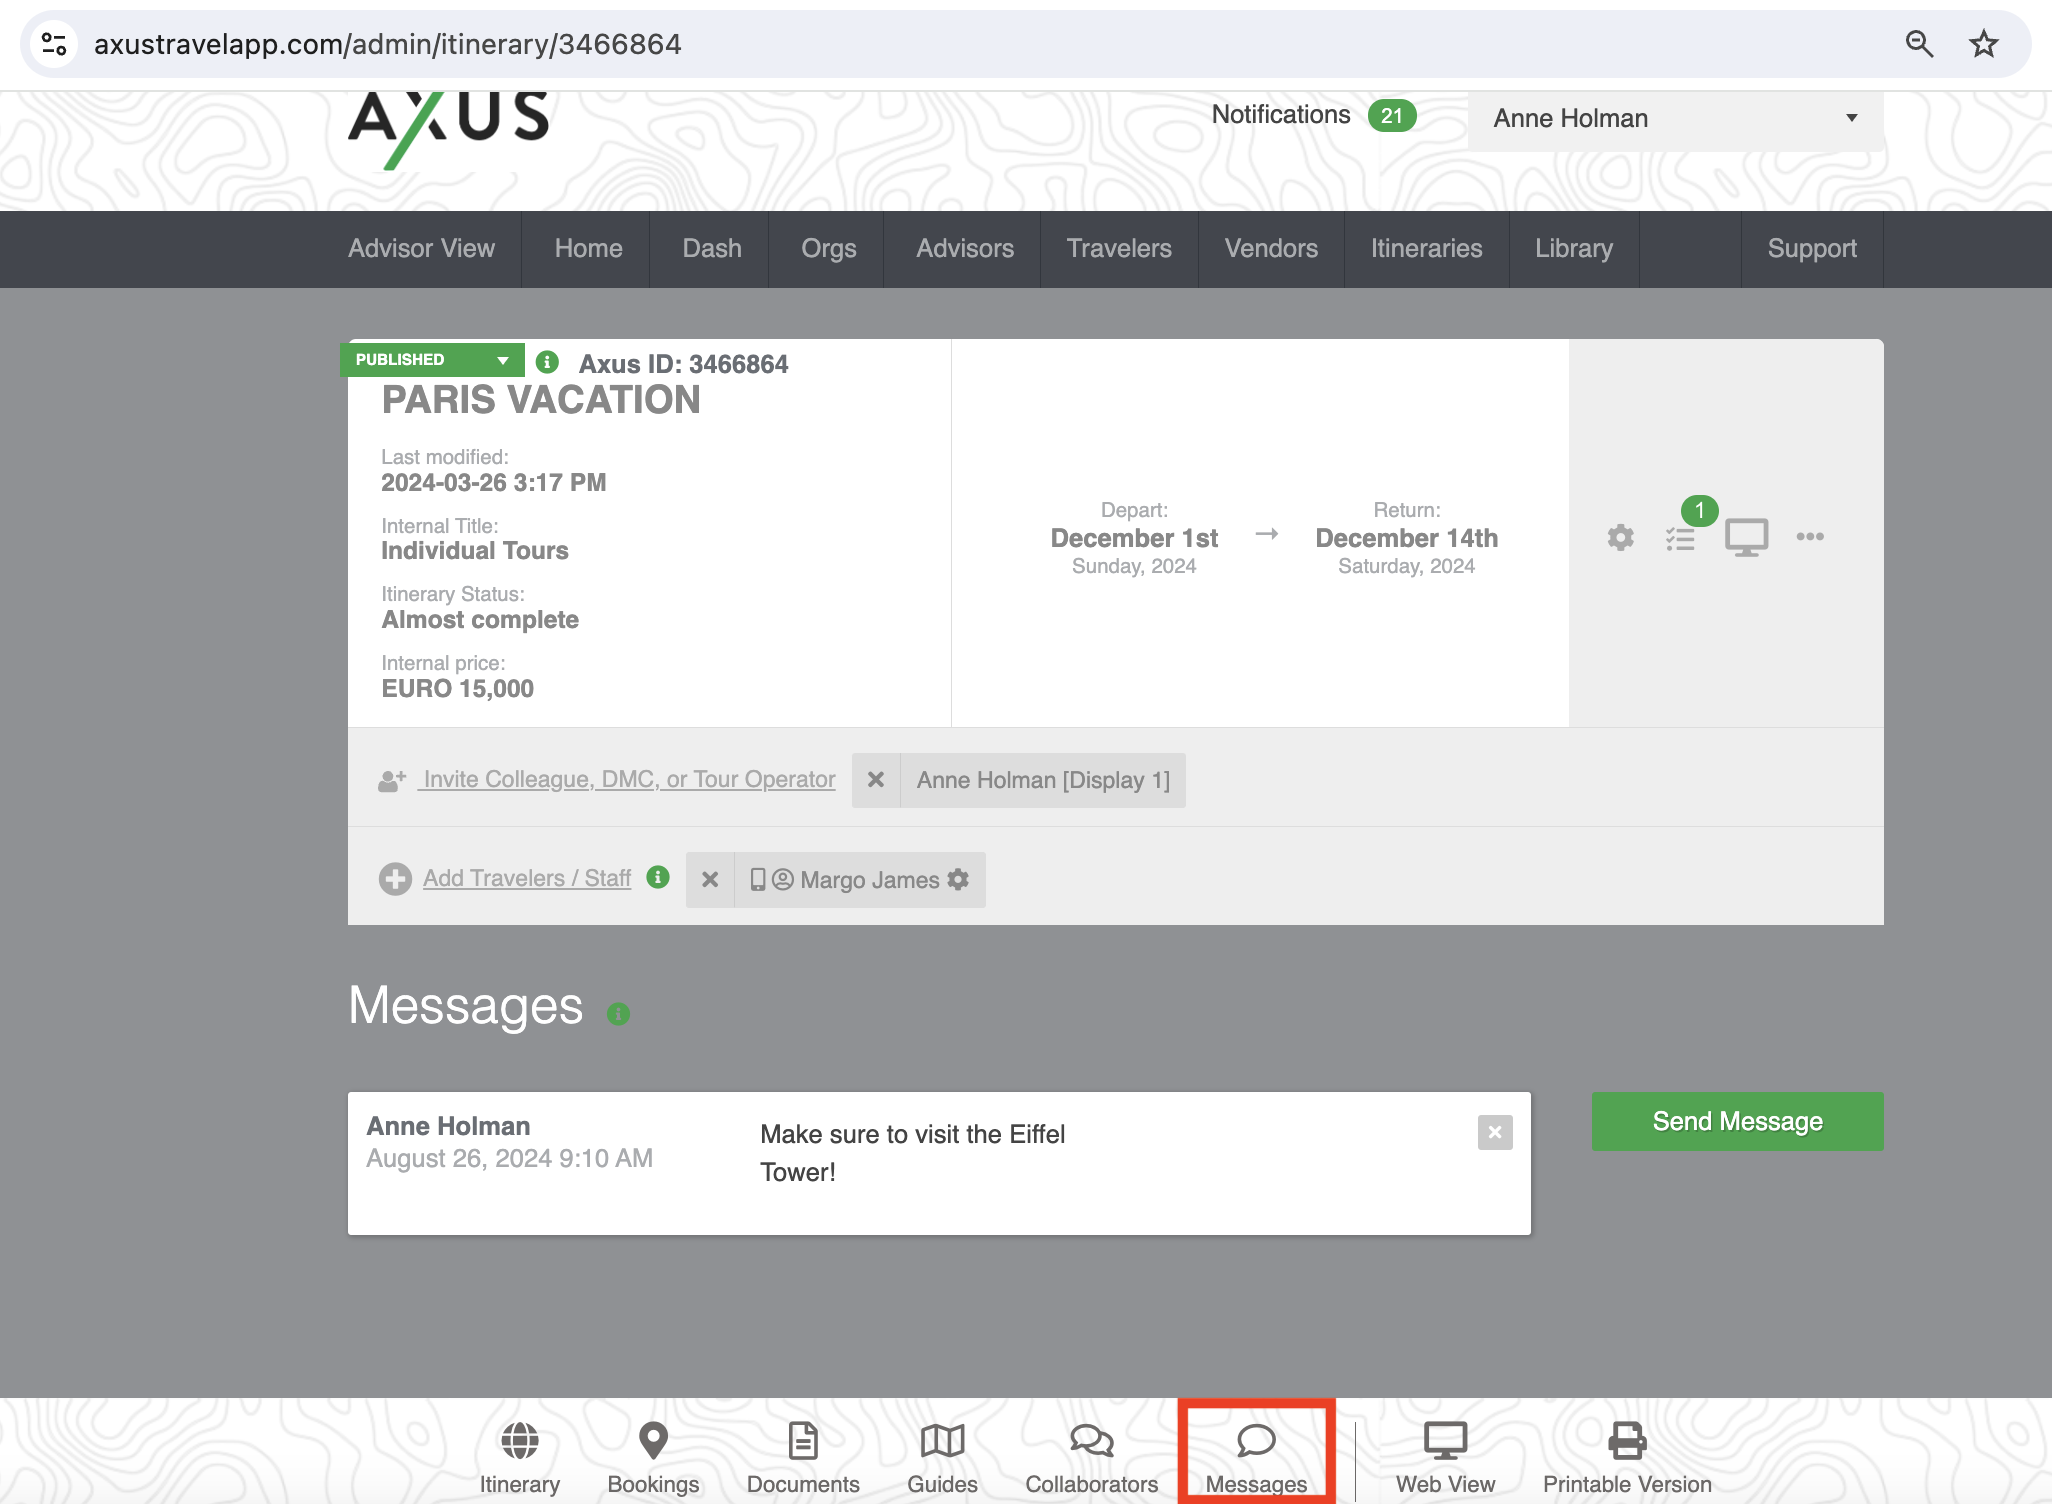Click the browser zoom magnifier icon

click(1919, 44)
